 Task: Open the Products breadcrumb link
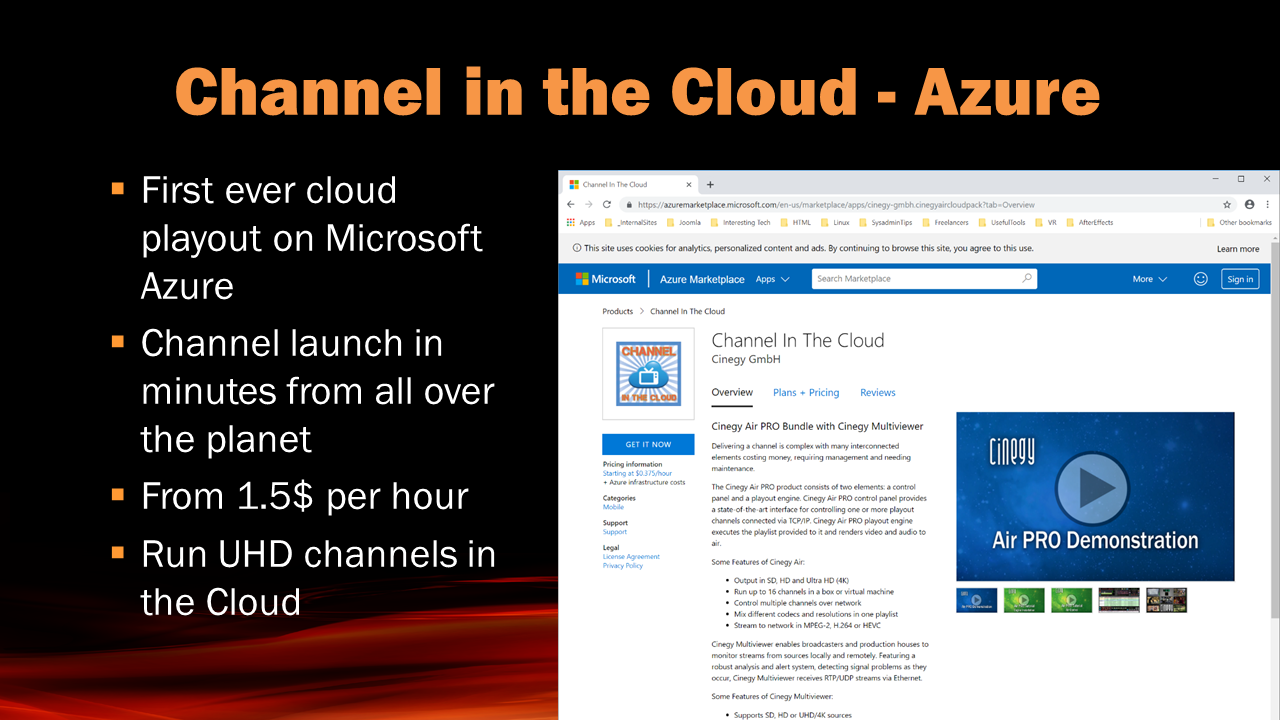point(618,311)
